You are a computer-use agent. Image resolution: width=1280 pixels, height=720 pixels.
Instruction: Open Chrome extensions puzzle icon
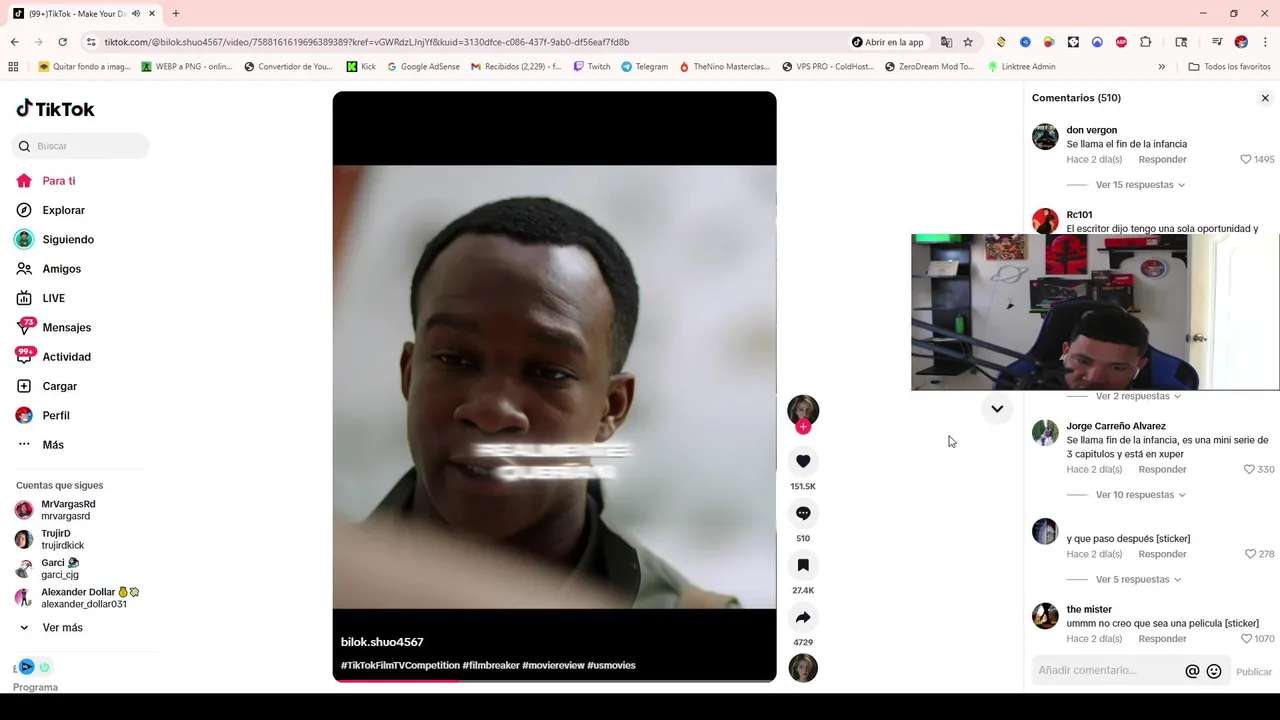[1146, 42]
